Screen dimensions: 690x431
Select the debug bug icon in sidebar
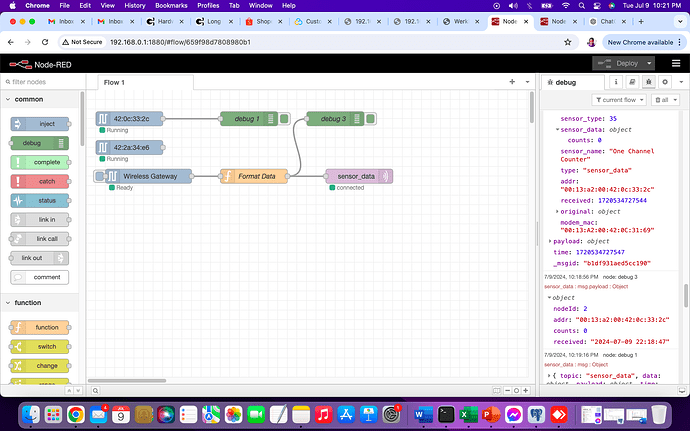648,82
